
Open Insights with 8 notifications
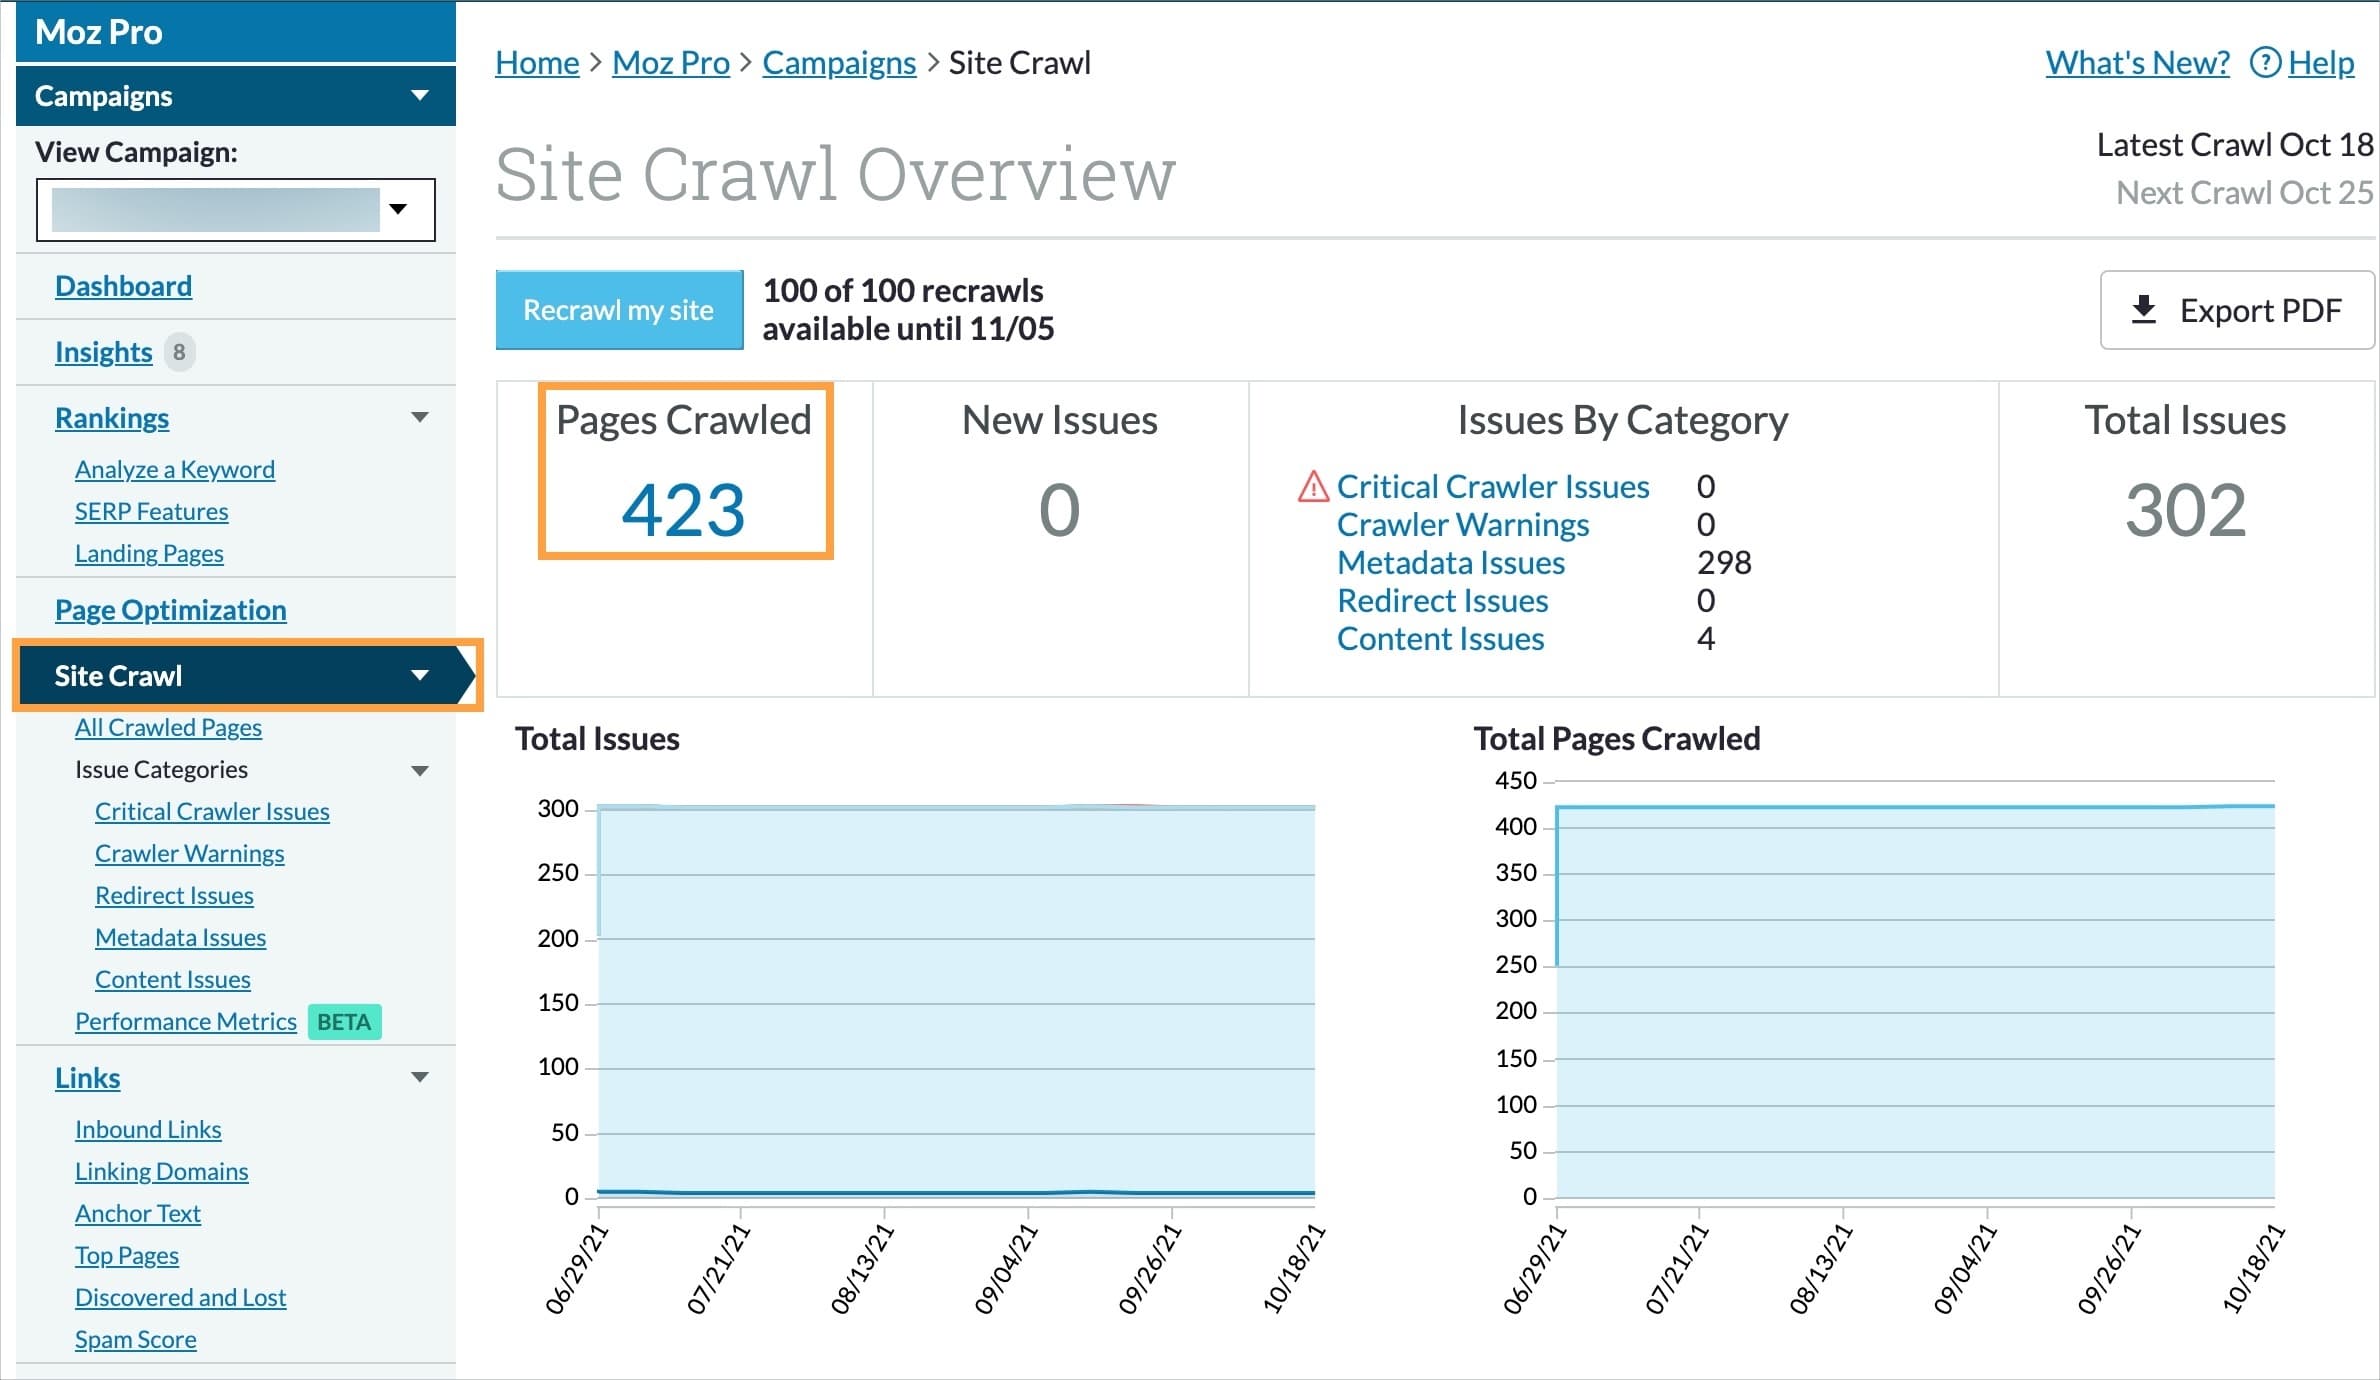coord(103,351)
